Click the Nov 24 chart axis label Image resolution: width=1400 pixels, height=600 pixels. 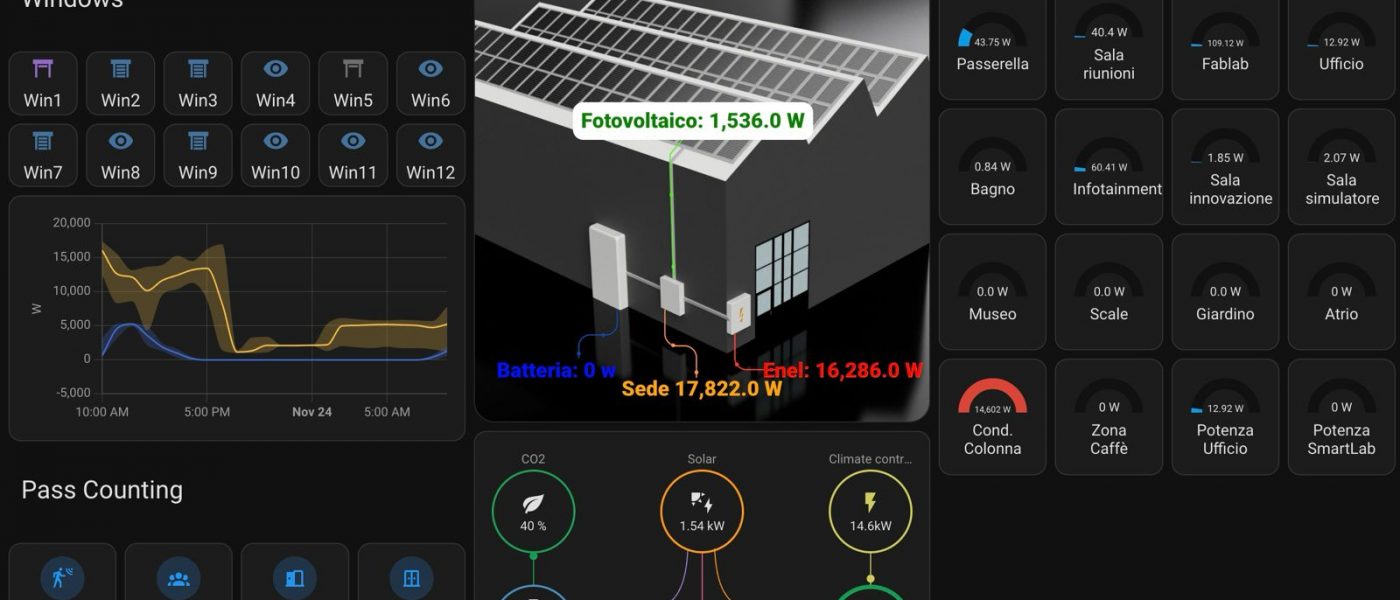pyautogui.click(x=312, y=412)
